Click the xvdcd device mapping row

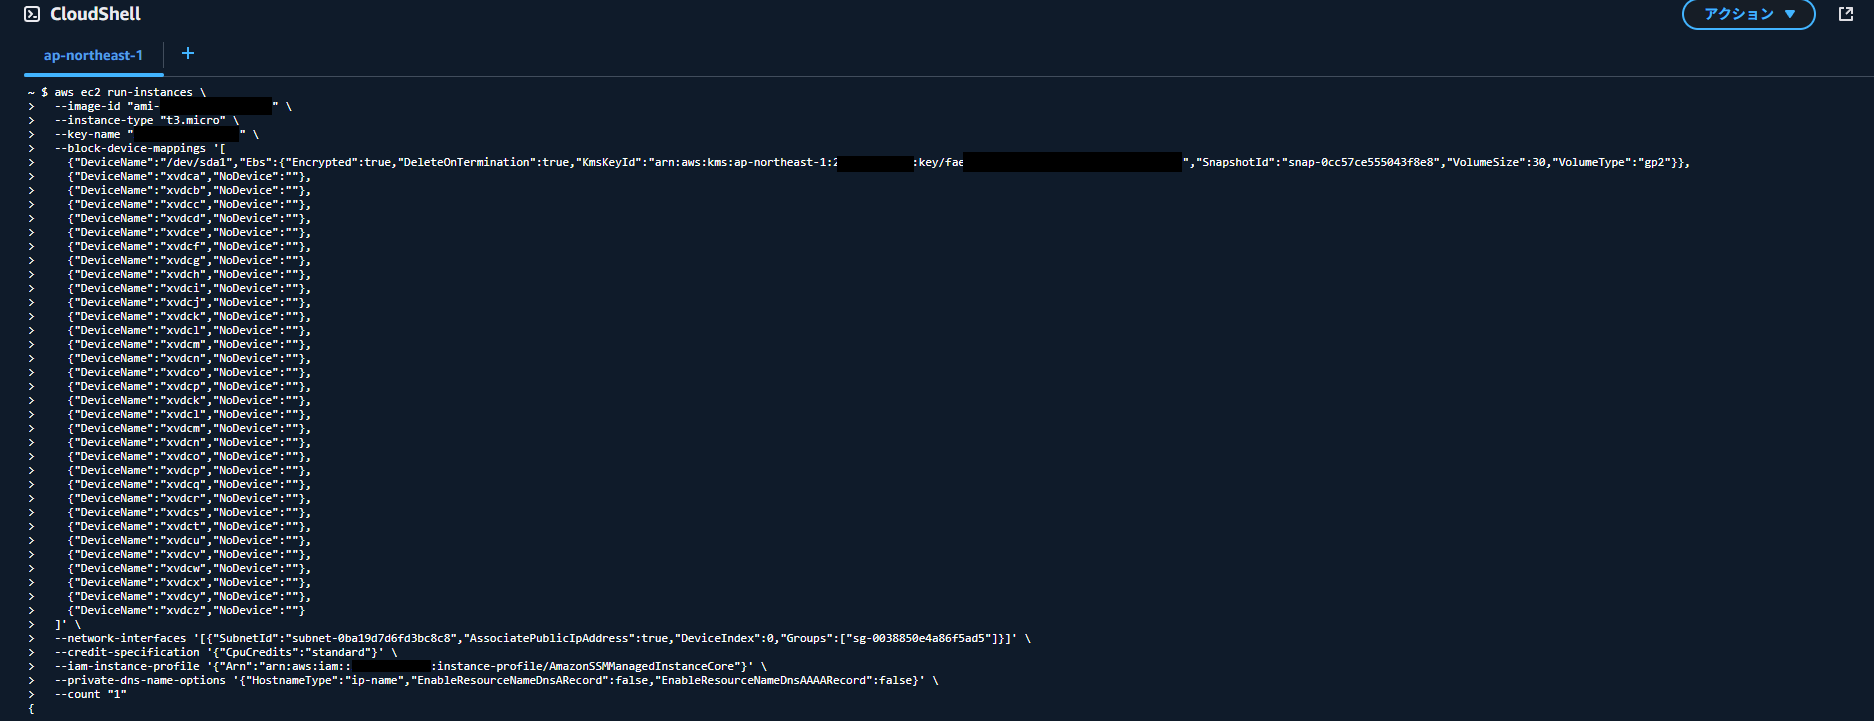[189, 218]
